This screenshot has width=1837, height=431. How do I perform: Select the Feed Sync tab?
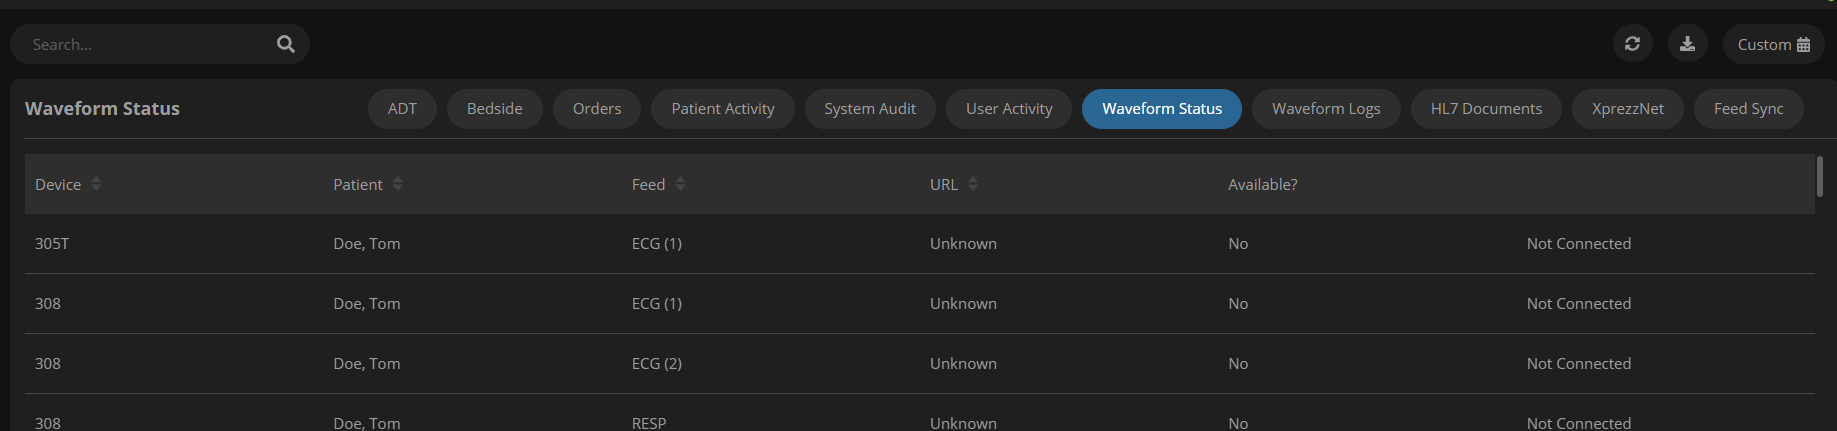[1748, 109]
